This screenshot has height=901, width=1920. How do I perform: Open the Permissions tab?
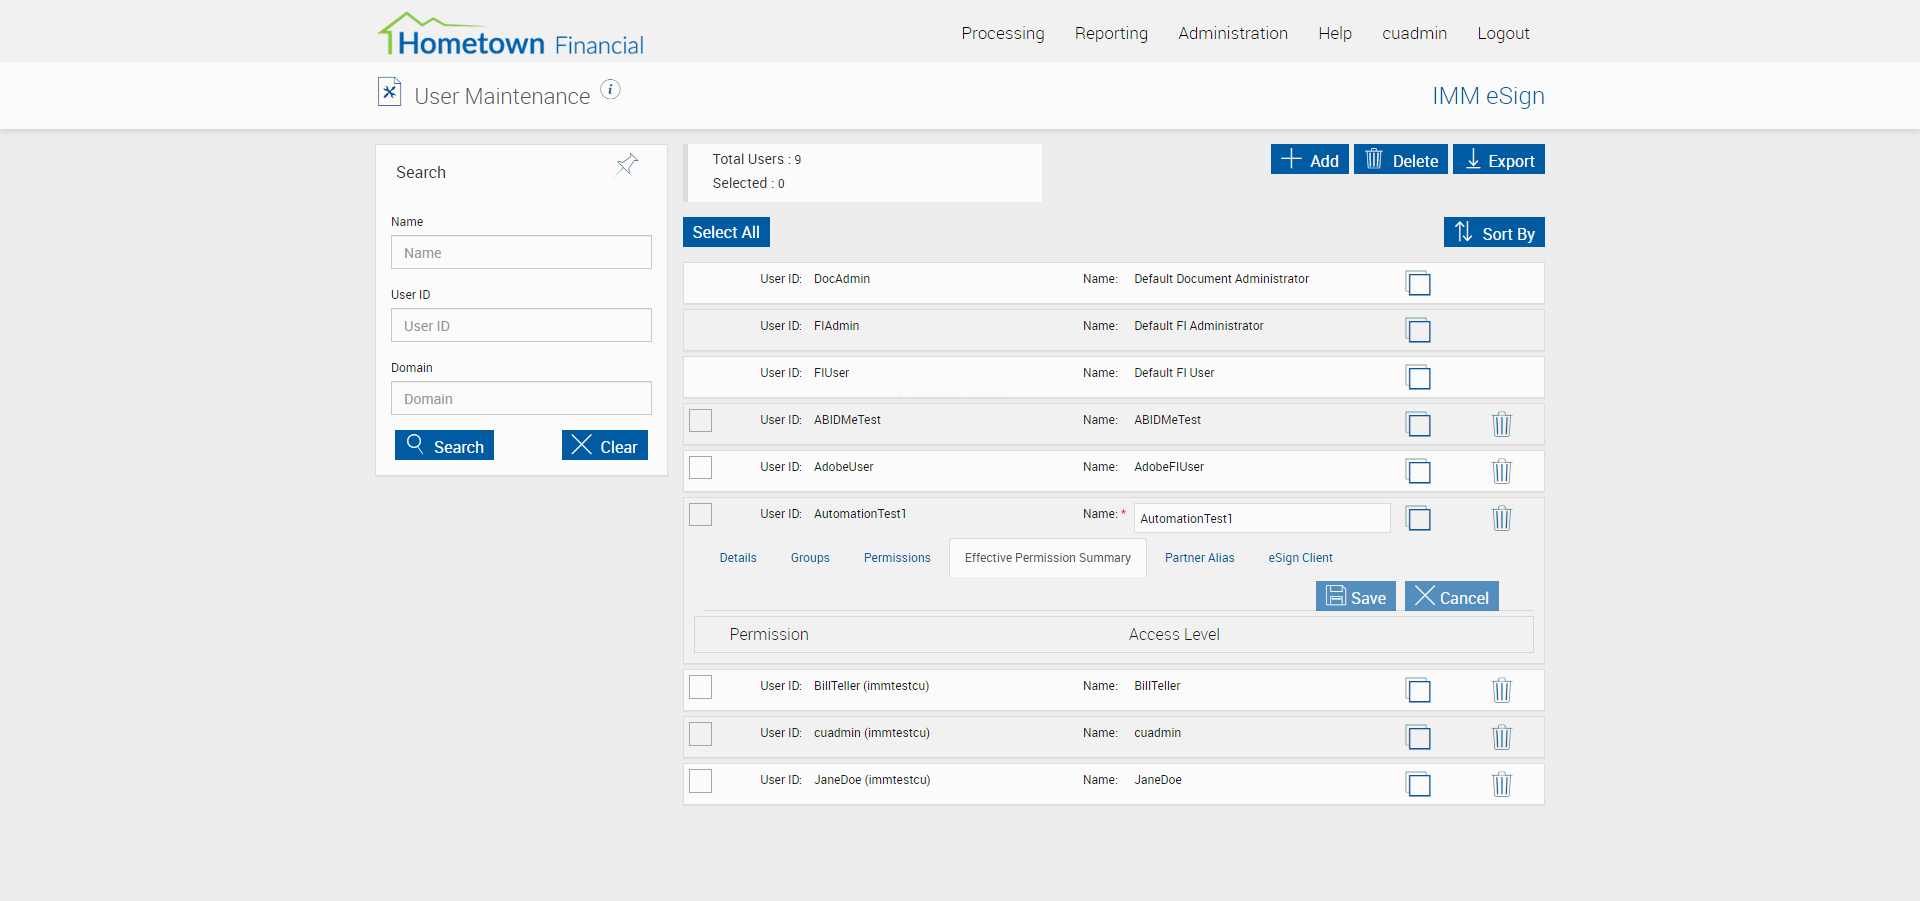tap(897, 558)
